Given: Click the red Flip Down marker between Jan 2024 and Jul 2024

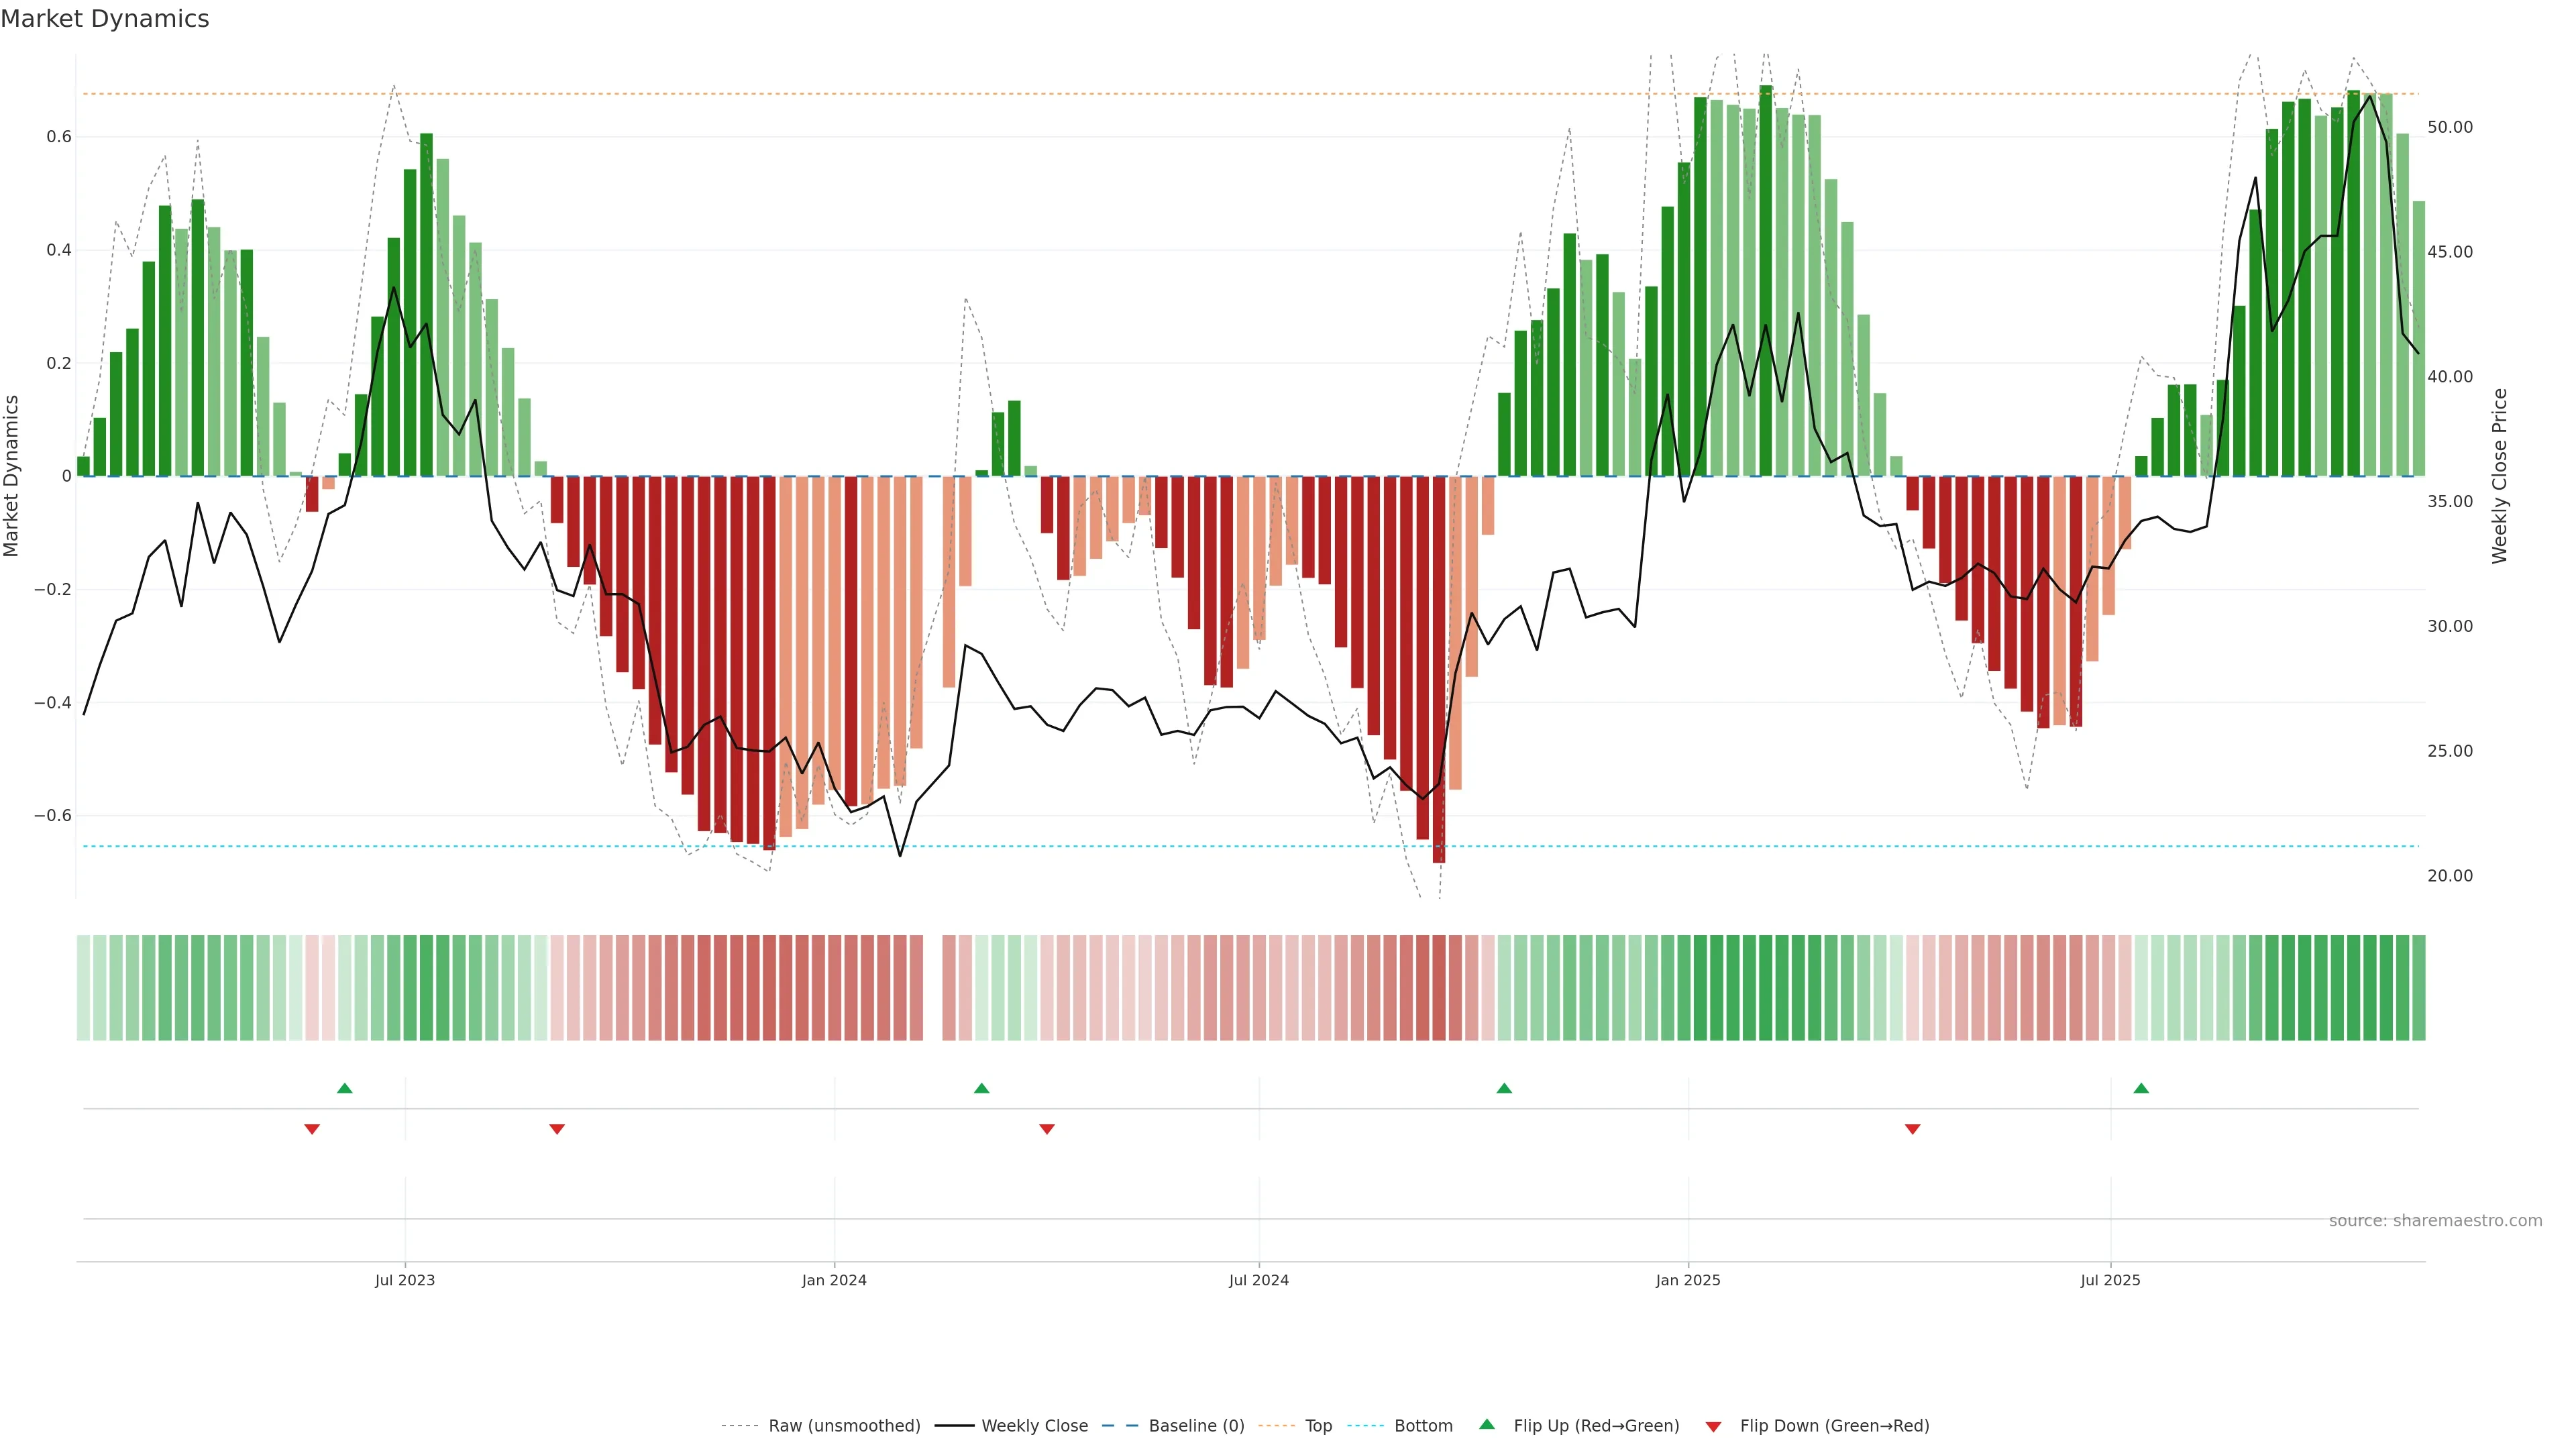Looking at the screenshot, I should [x=1047, y=1129].
